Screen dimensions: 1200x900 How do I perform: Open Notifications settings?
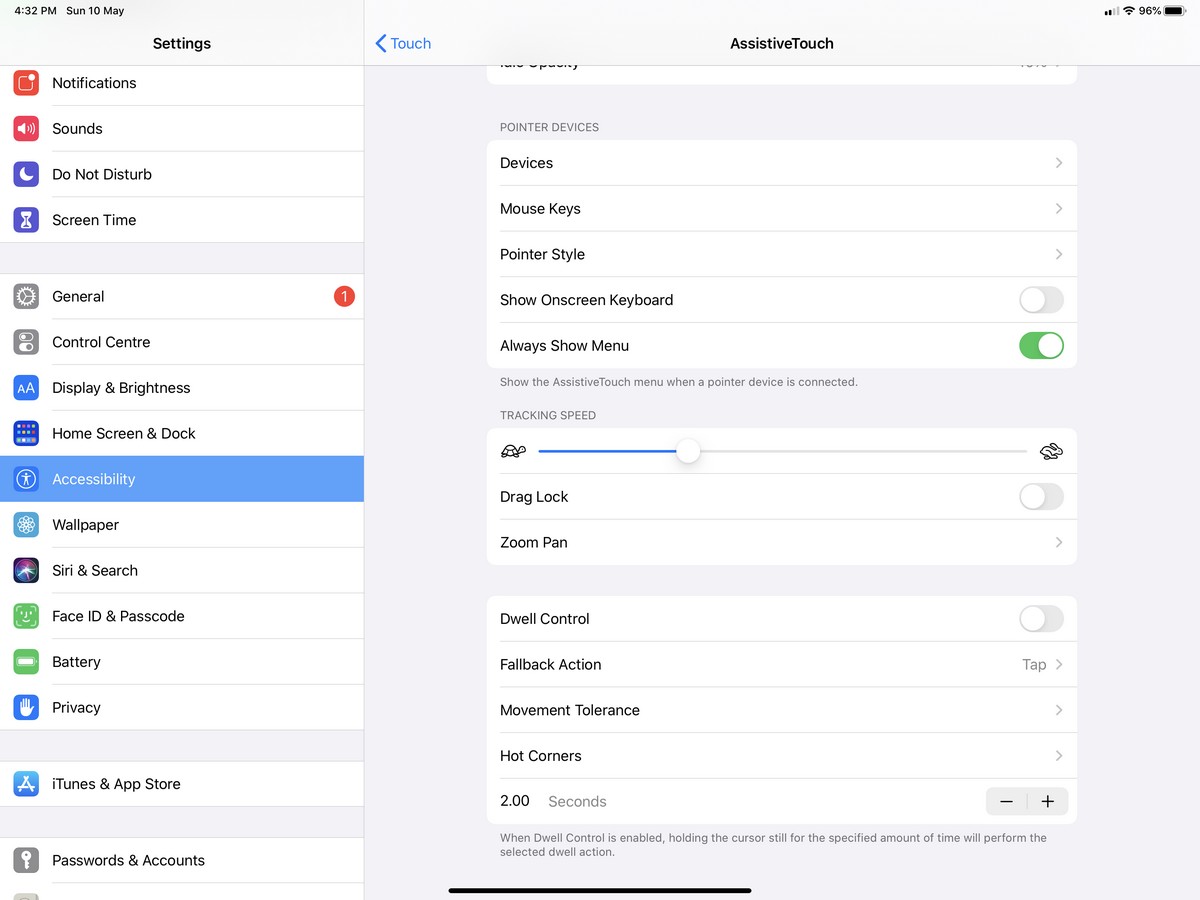coord(182,83)
